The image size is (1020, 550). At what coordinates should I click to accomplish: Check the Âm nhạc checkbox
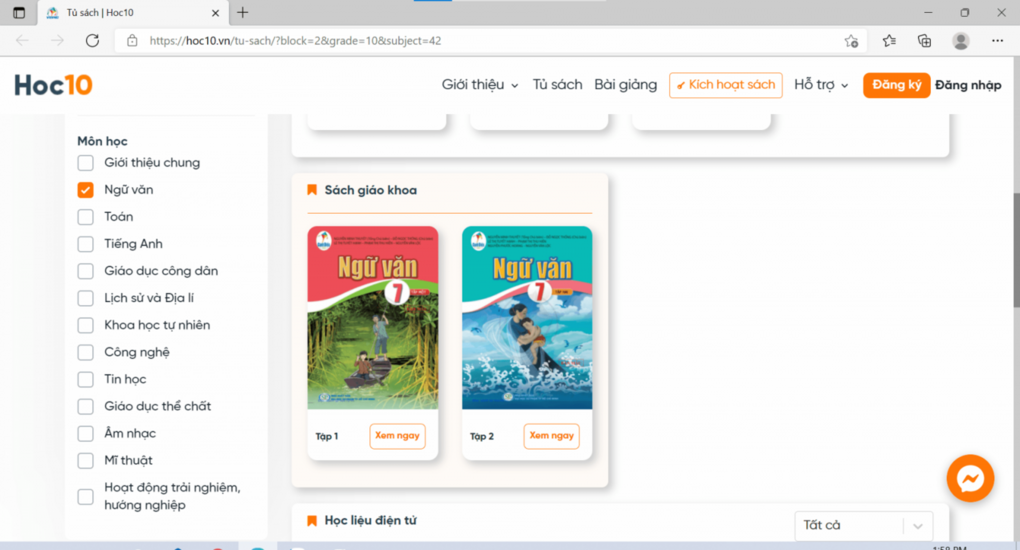tap(85, 433)
